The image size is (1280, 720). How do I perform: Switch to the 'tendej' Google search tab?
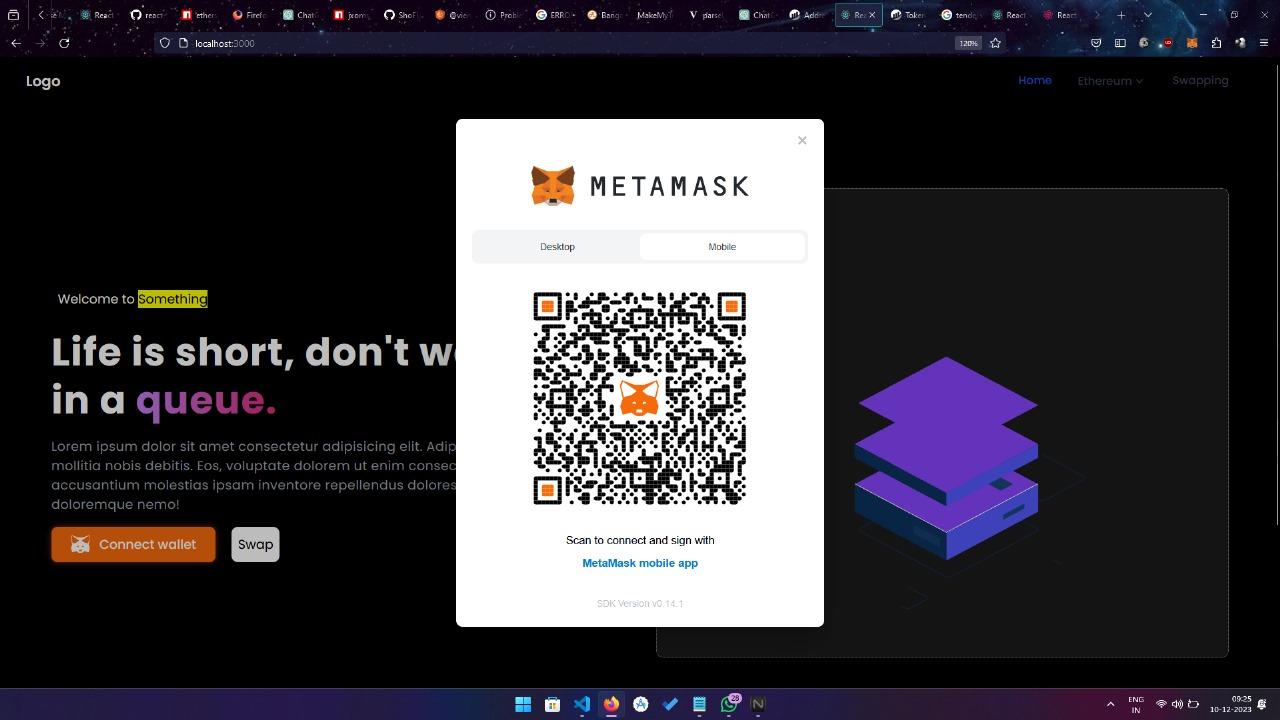click(x=960, y=15)
